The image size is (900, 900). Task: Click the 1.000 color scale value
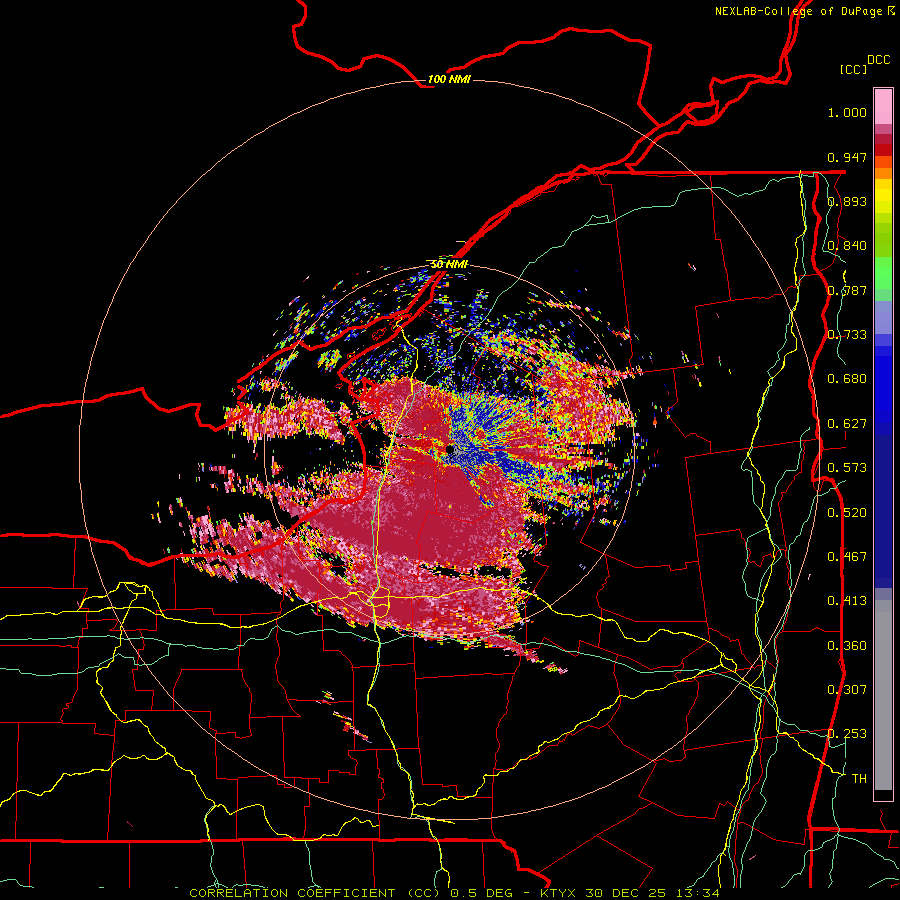pyautogui.click(x=847, y=112)
